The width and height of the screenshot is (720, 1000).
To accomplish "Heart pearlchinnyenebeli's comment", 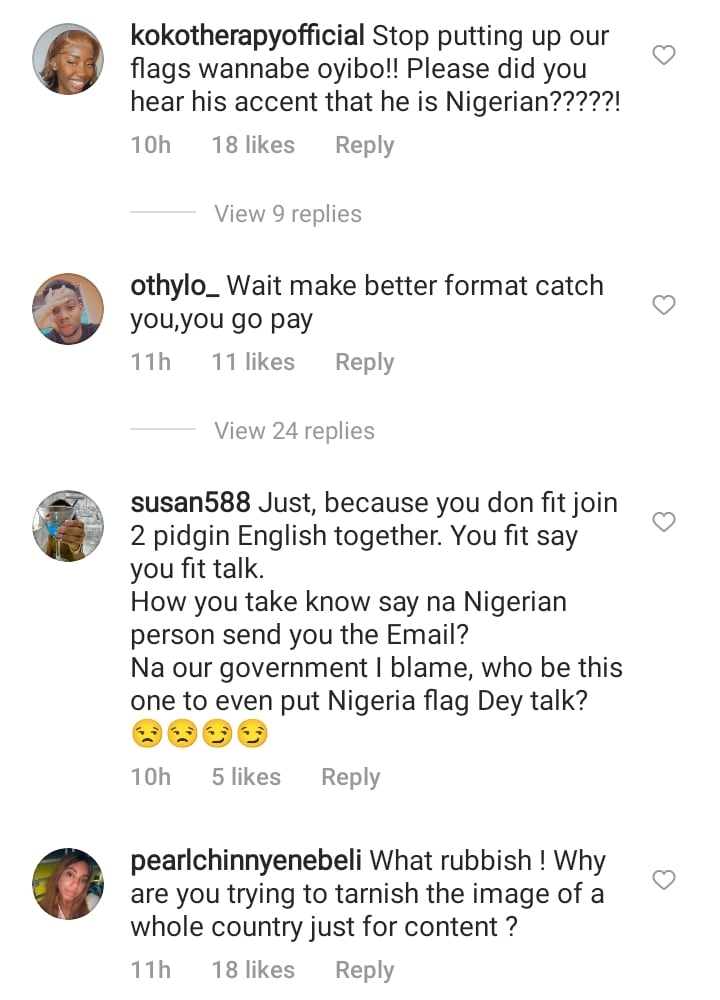I will [664, 880].
